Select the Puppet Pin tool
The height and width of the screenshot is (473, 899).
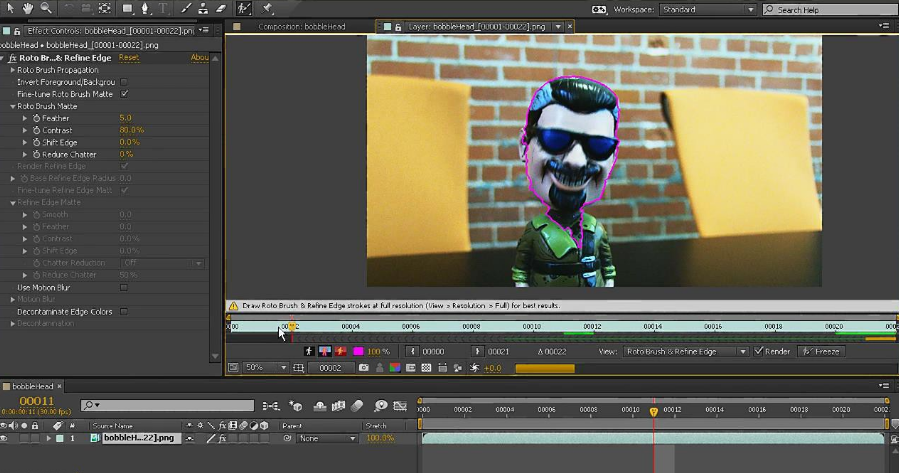point(267,9)
